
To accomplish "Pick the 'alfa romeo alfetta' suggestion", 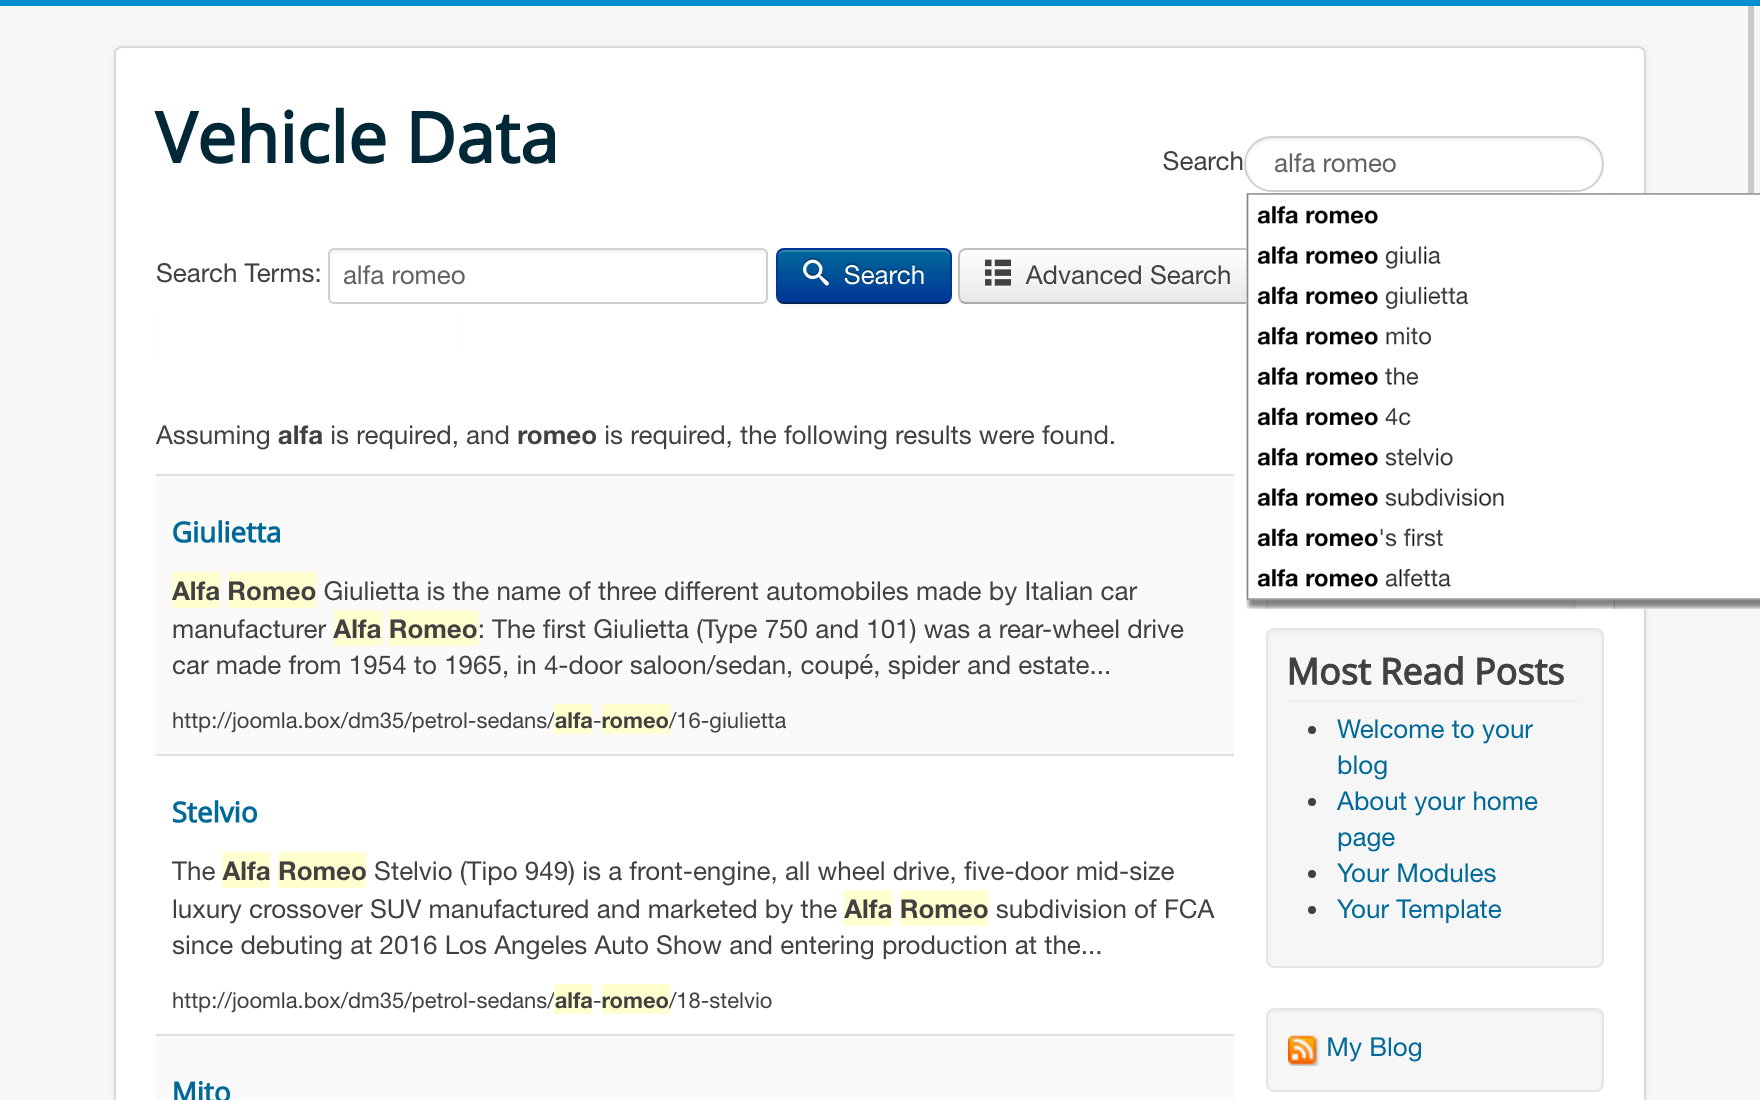I will 1353,579.
